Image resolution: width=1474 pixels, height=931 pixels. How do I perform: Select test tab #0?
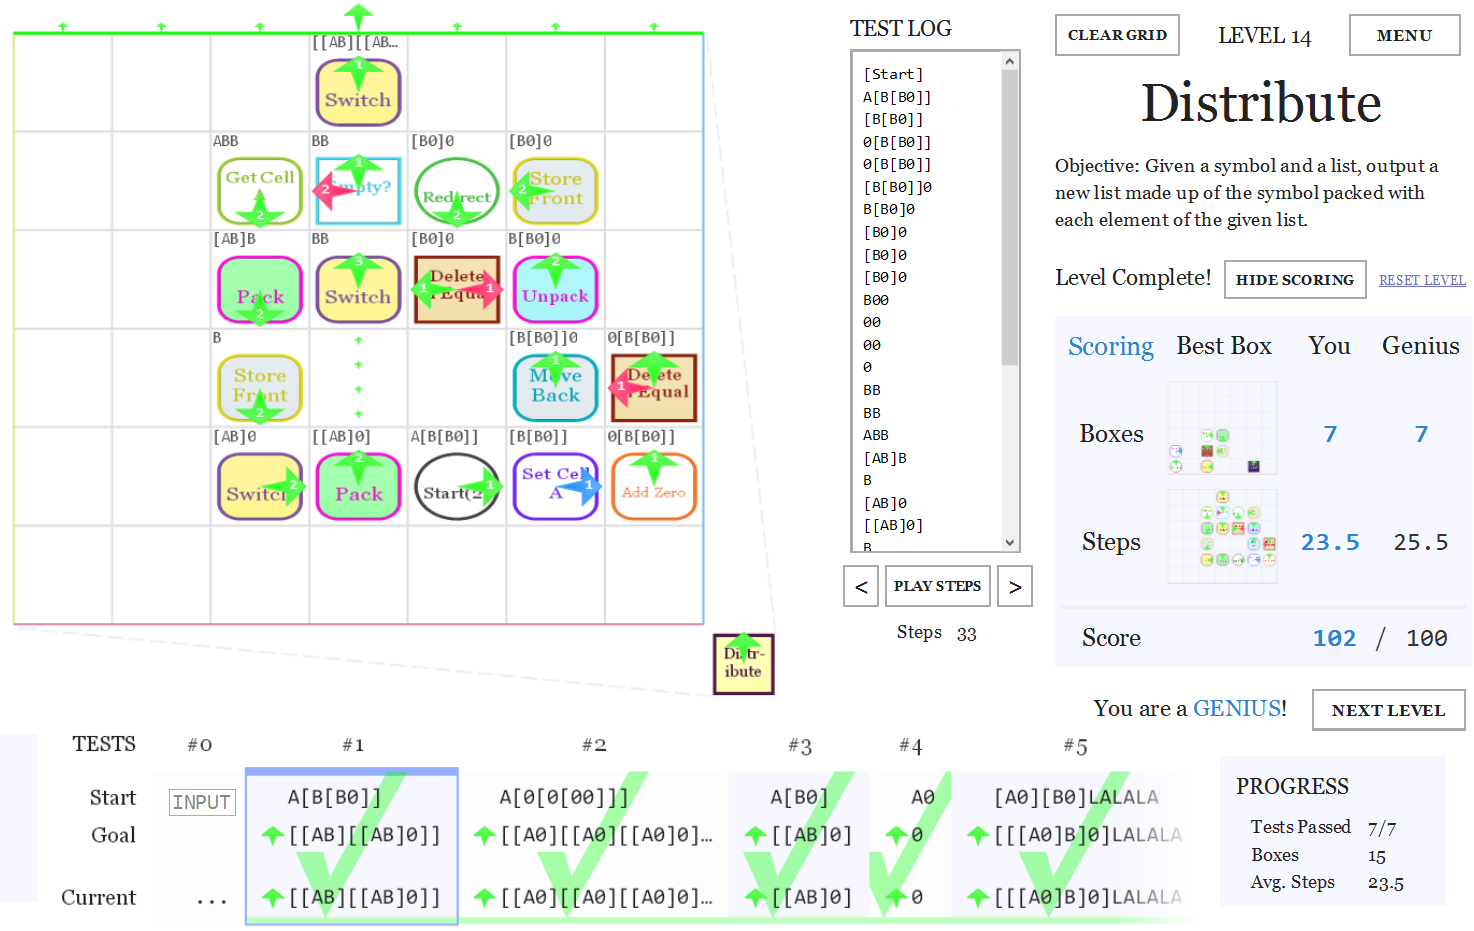coord(200,745)
